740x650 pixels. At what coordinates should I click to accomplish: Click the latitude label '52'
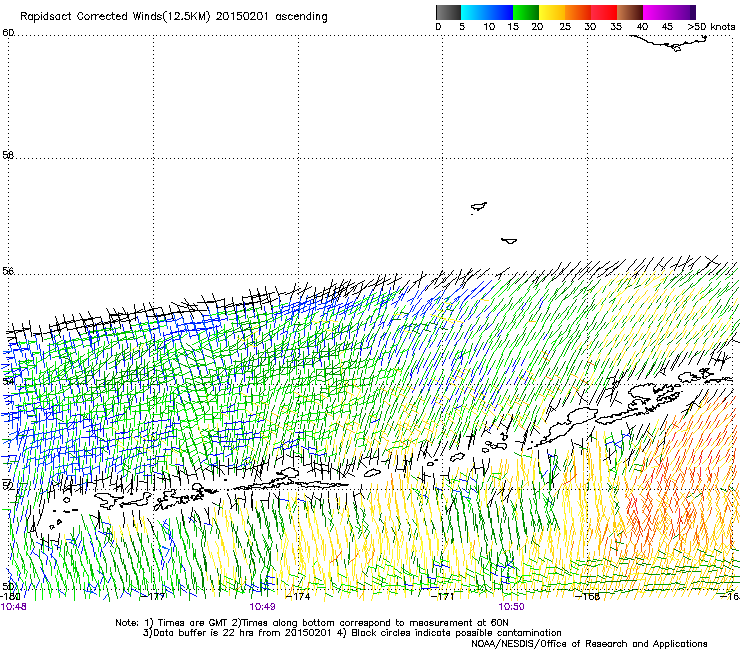(x=8, y=485)
